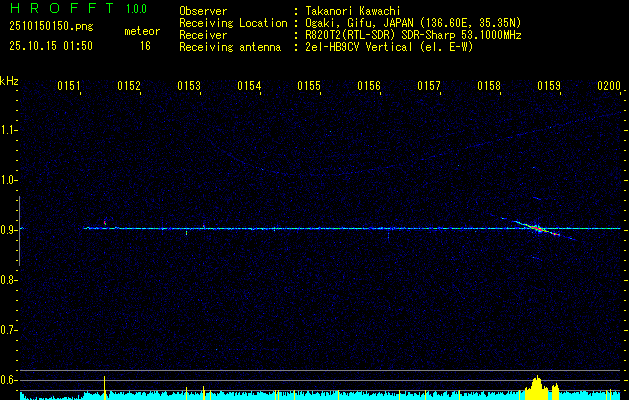The image size is (629, 400).
Task: Select the 0157 time marker
Action: [429, 87]
